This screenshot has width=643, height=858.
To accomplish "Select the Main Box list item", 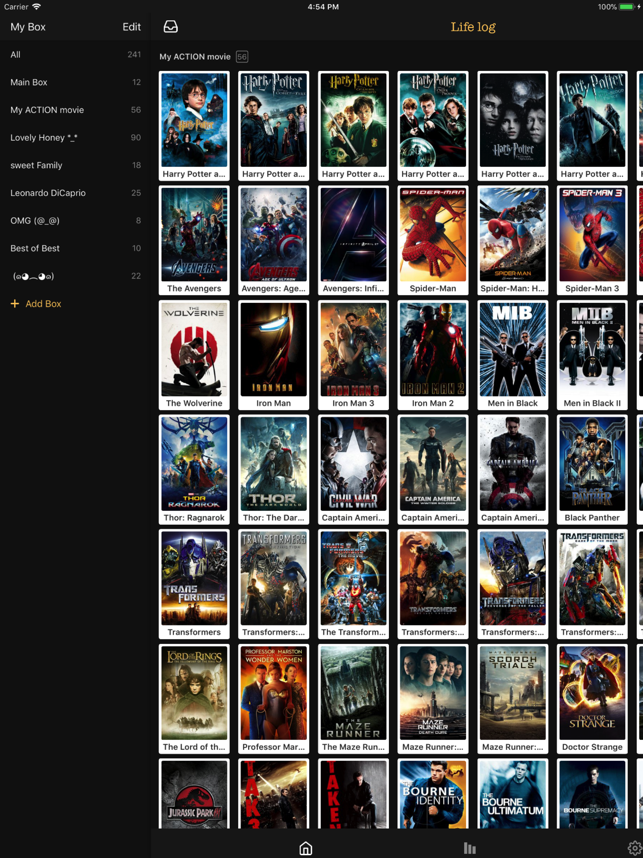I will [x=75, y=83].
